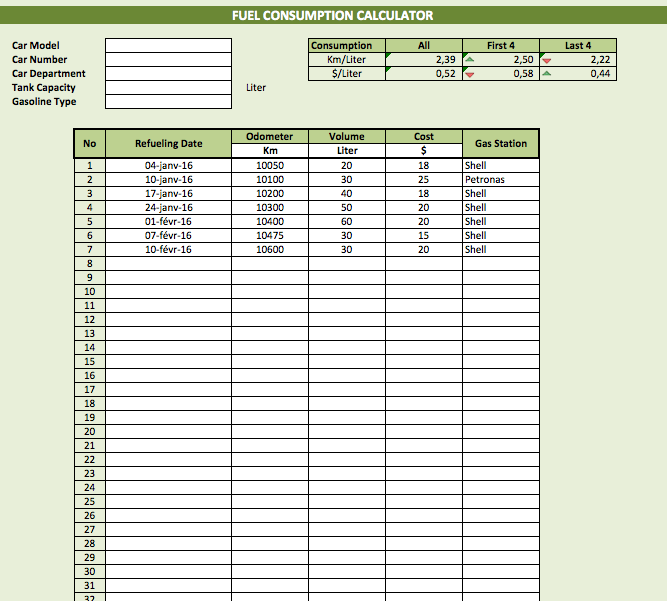Viewport: 667px width, 601px height.
Task: Select the odometer cell '10200'
Action: 270,194
